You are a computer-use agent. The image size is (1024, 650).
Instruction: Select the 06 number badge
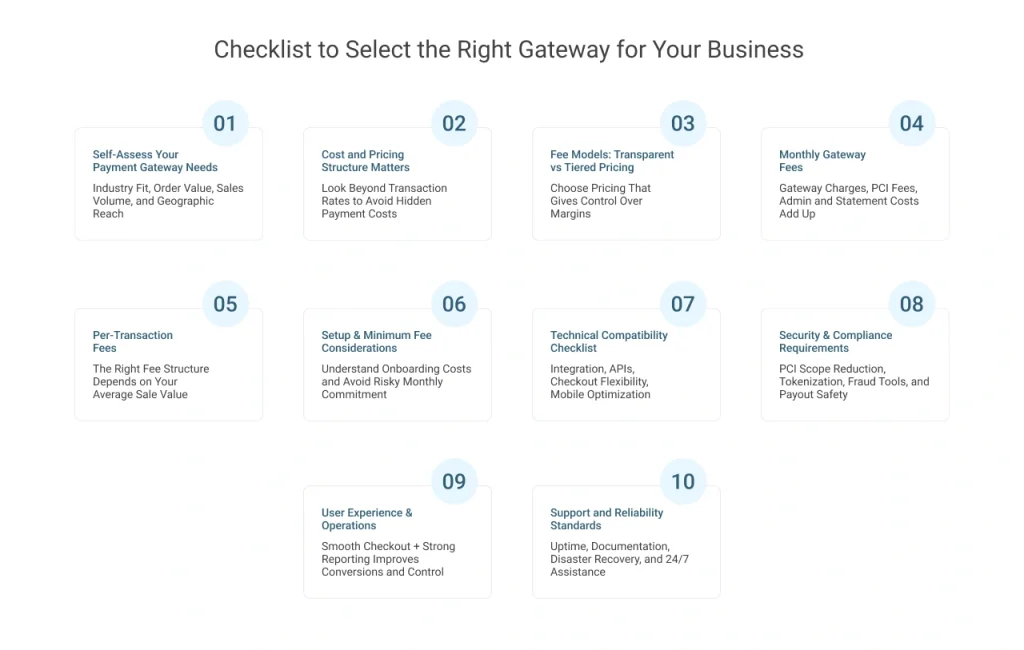[x=454, y=304]
